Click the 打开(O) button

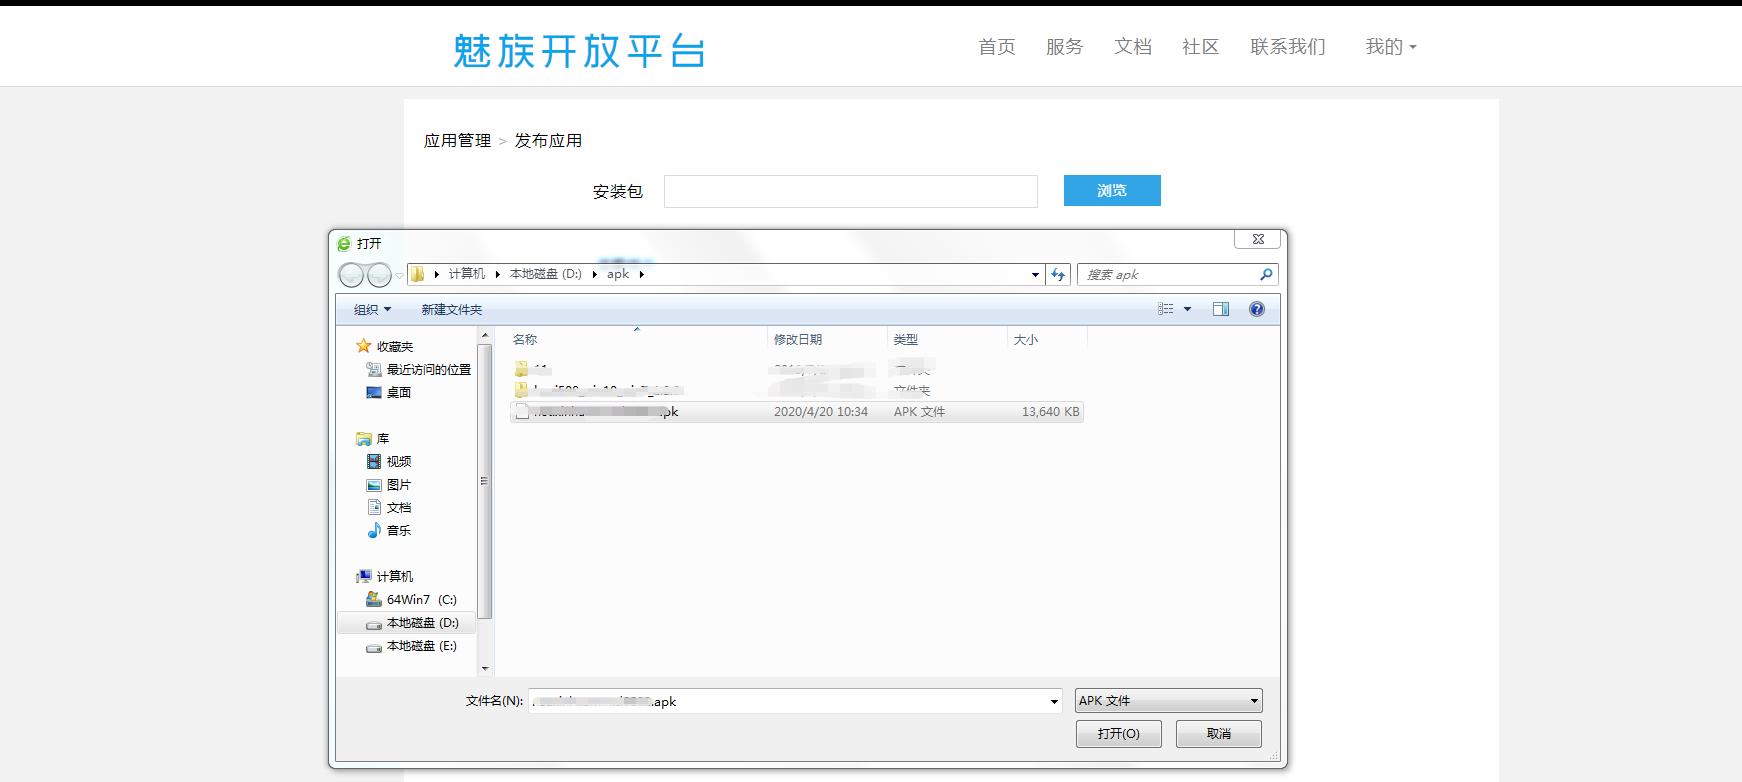(x=1118, y=734)
